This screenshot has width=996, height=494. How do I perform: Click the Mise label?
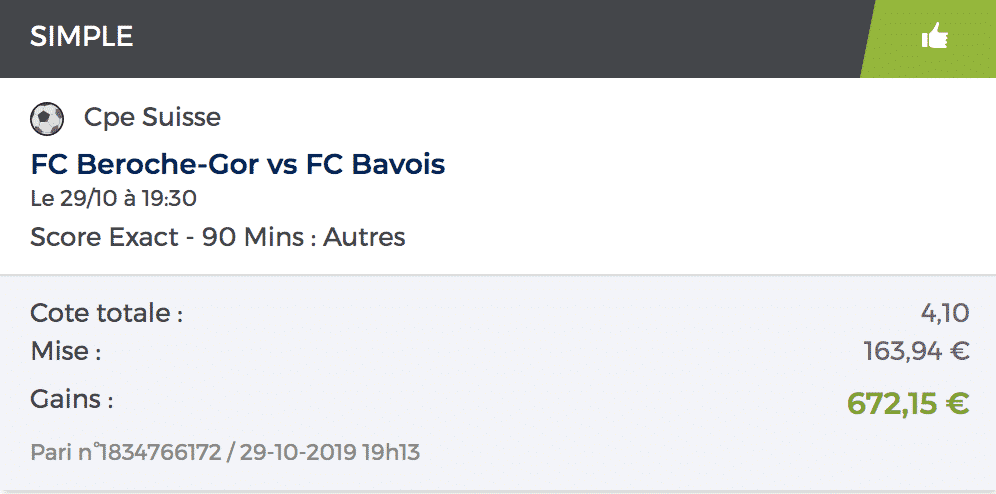pos(65,351)
